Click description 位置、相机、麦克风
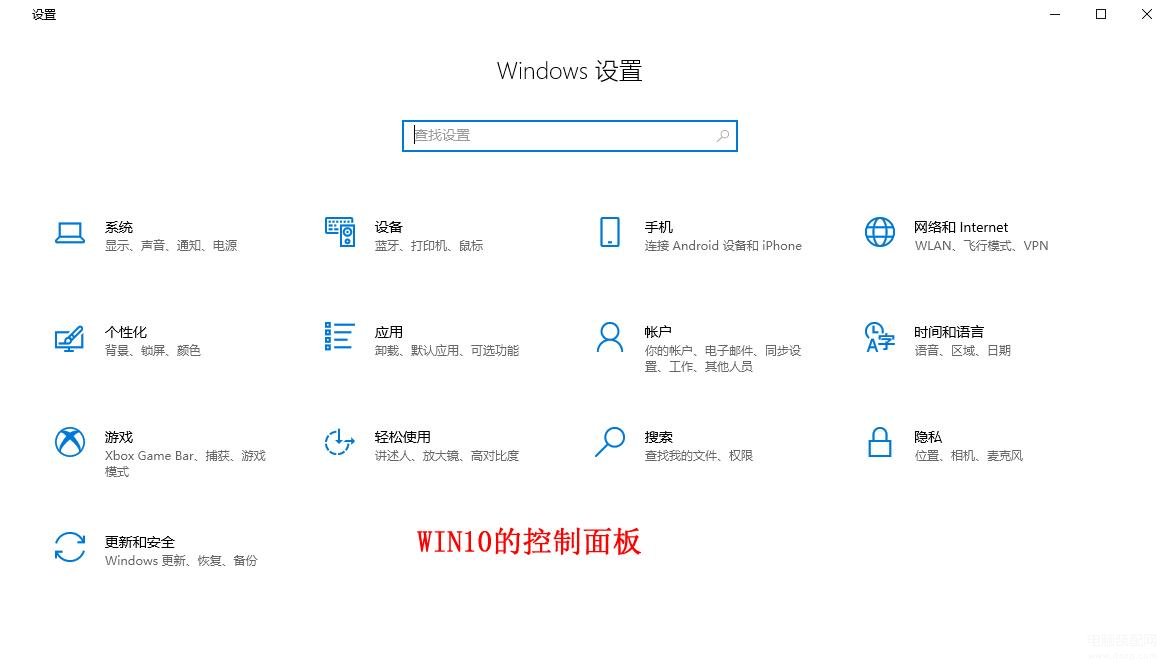Image resolution: width=1167 pixels, height=669 pixels. (968, 455)
